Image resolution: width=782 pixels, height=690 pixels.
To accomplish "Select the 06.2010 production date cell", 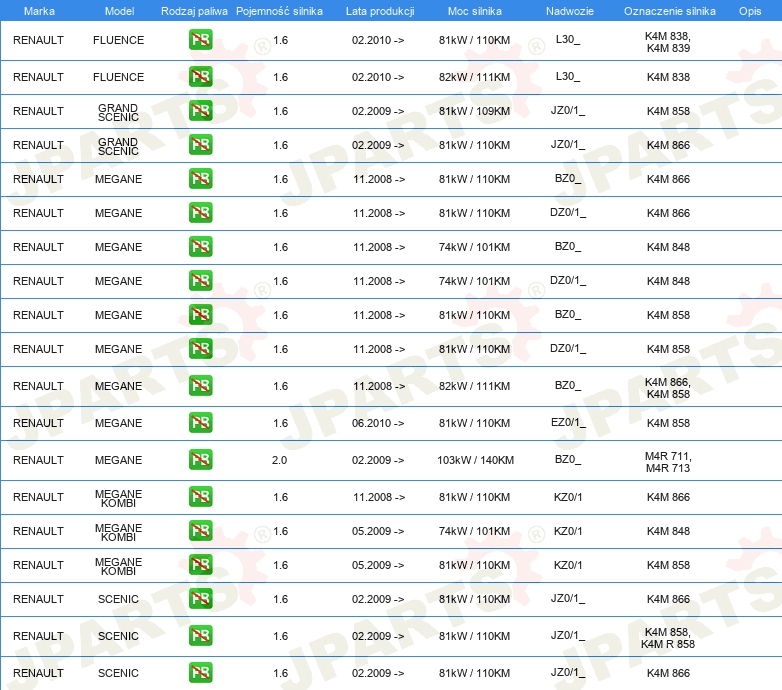I will [378, 423].
